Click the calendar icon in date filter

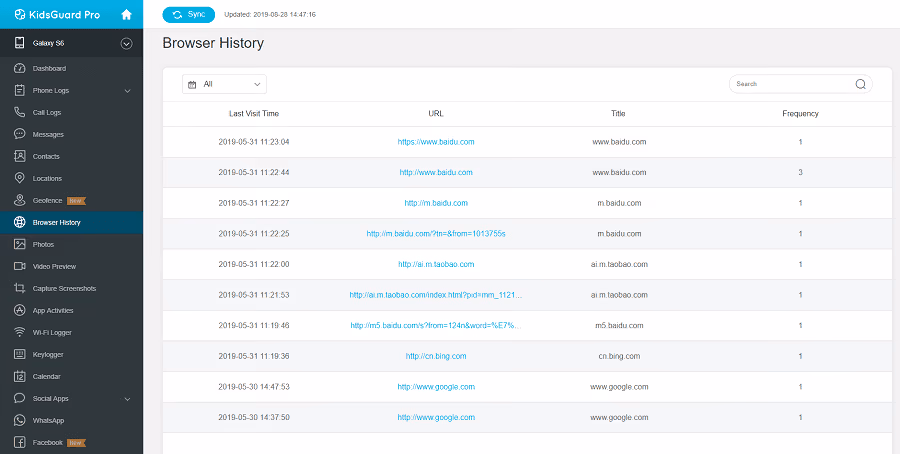192,84
